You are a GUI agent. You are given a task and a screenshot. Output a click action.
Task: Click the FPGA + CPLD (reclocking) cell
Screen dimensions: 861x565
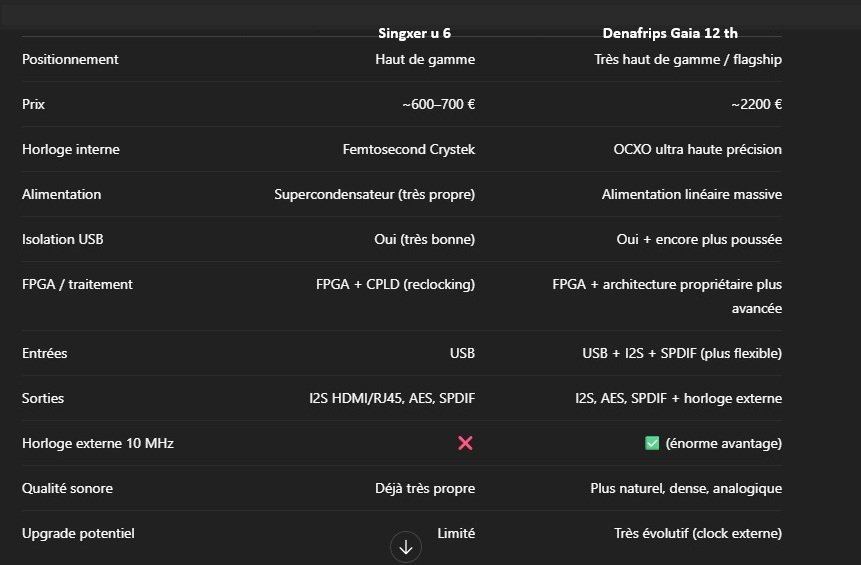point(395,284)
